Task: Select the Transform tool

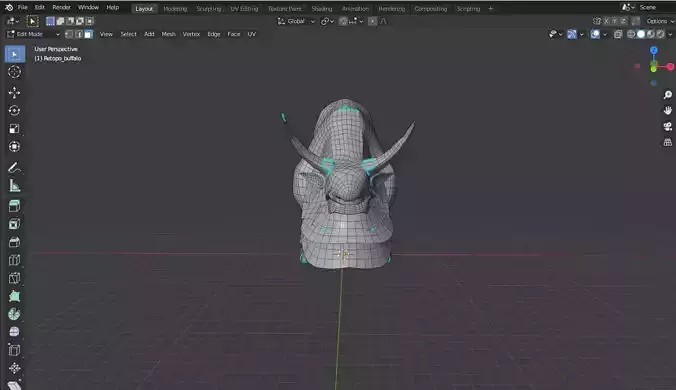Action: [14, 147]
